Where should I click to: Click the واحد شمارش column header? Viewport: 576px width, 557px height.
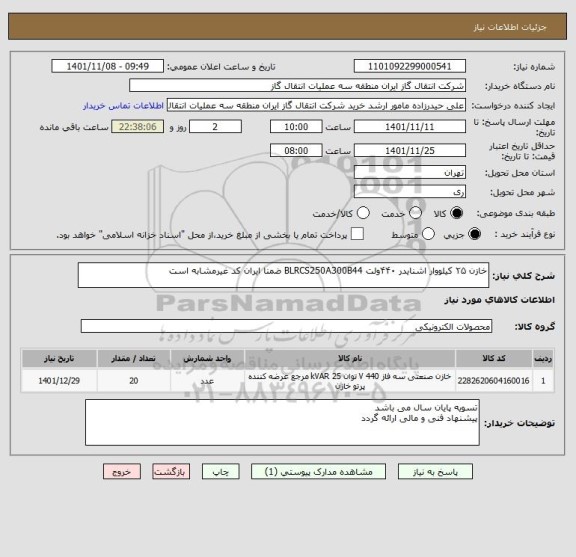pyautogui.click(x=207, y=358)
